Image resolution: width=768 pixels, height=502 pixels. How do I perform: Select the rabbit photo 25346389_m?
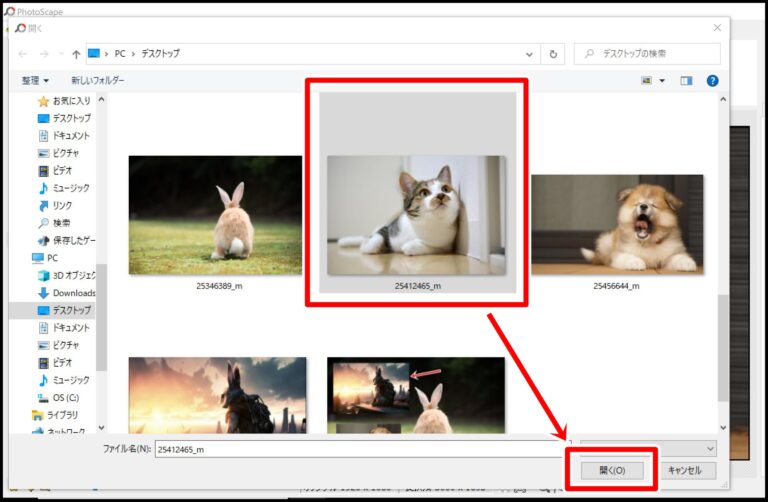coord(216,215)
